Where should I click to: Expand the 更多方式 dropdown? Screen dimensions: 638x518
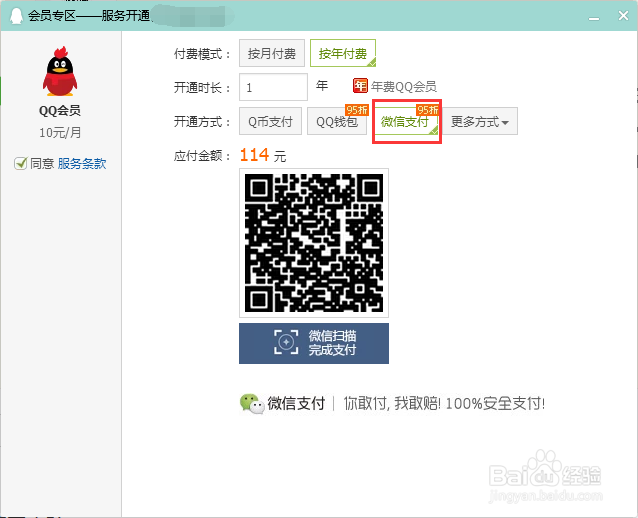pos(480,121)
